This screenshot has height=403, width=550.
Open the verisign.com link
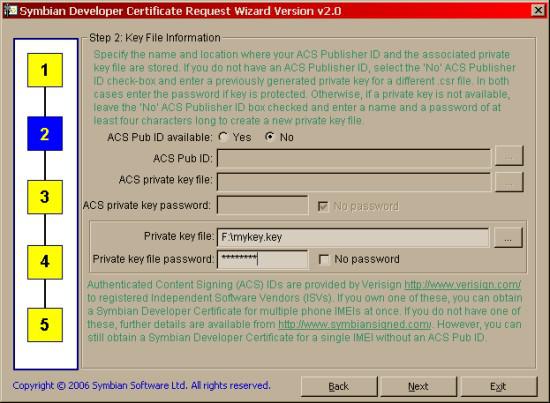click(462, 284)
